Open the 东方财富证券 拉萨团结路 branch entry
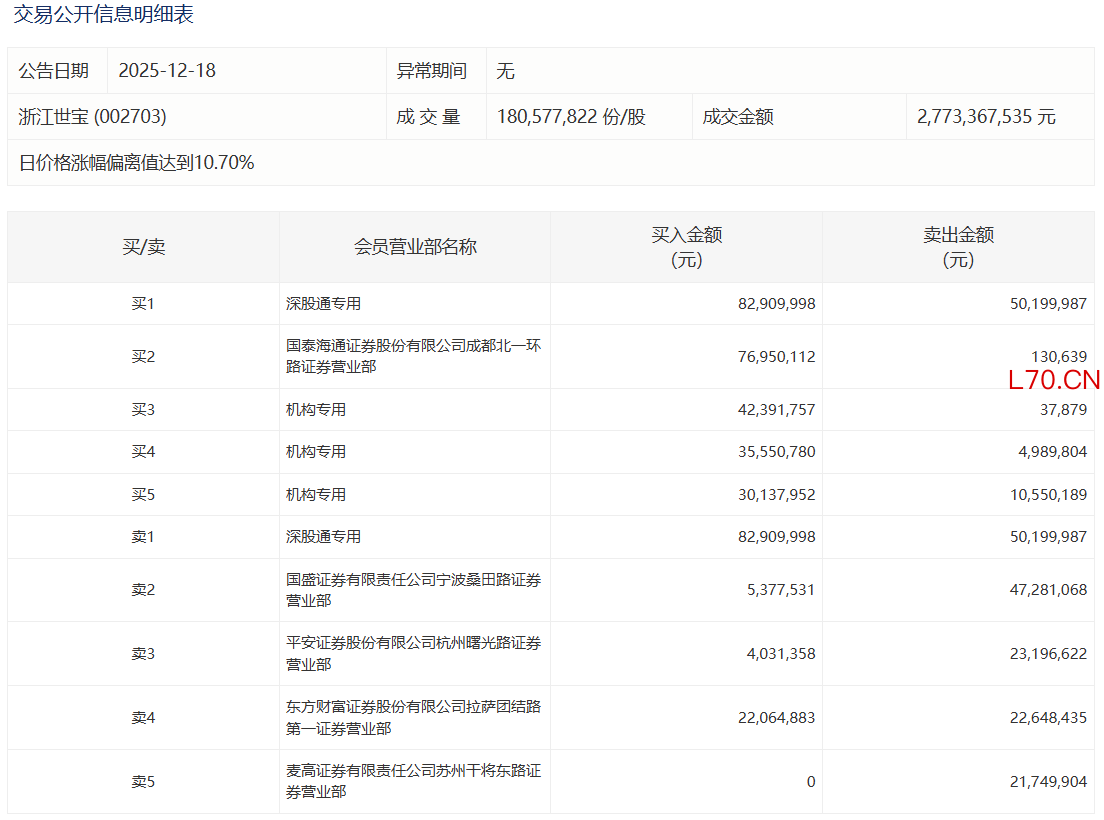Screen dimensions: 1104x820 point(413,717)
